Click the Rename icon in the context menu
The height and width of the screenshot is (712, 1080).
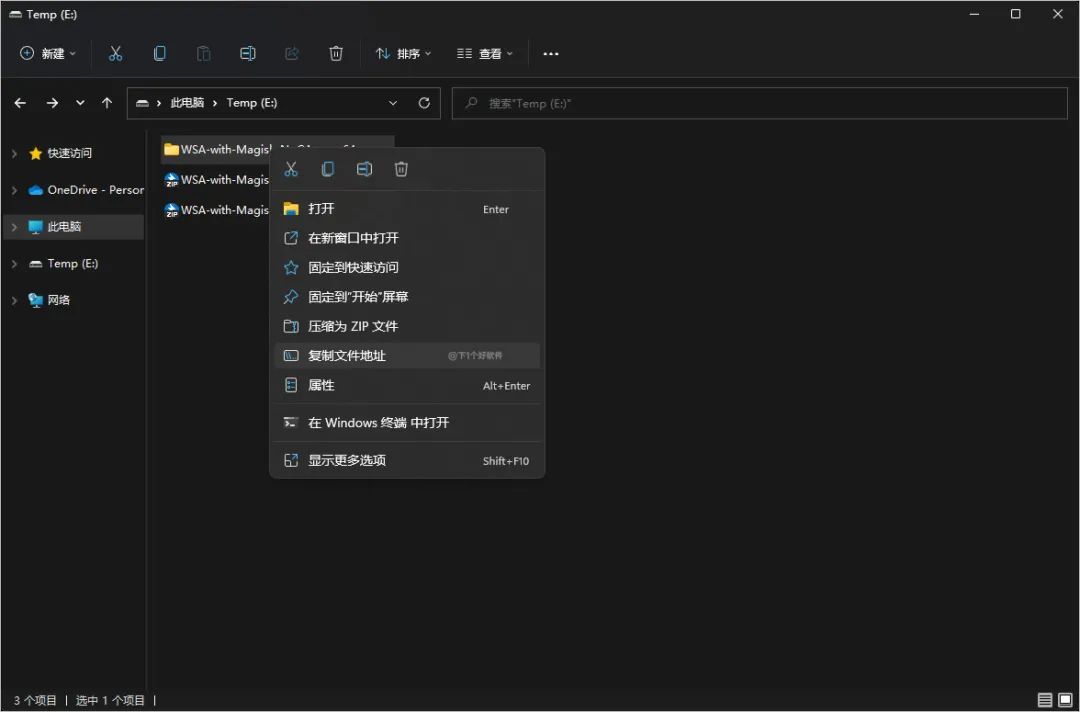coord(364,169)
